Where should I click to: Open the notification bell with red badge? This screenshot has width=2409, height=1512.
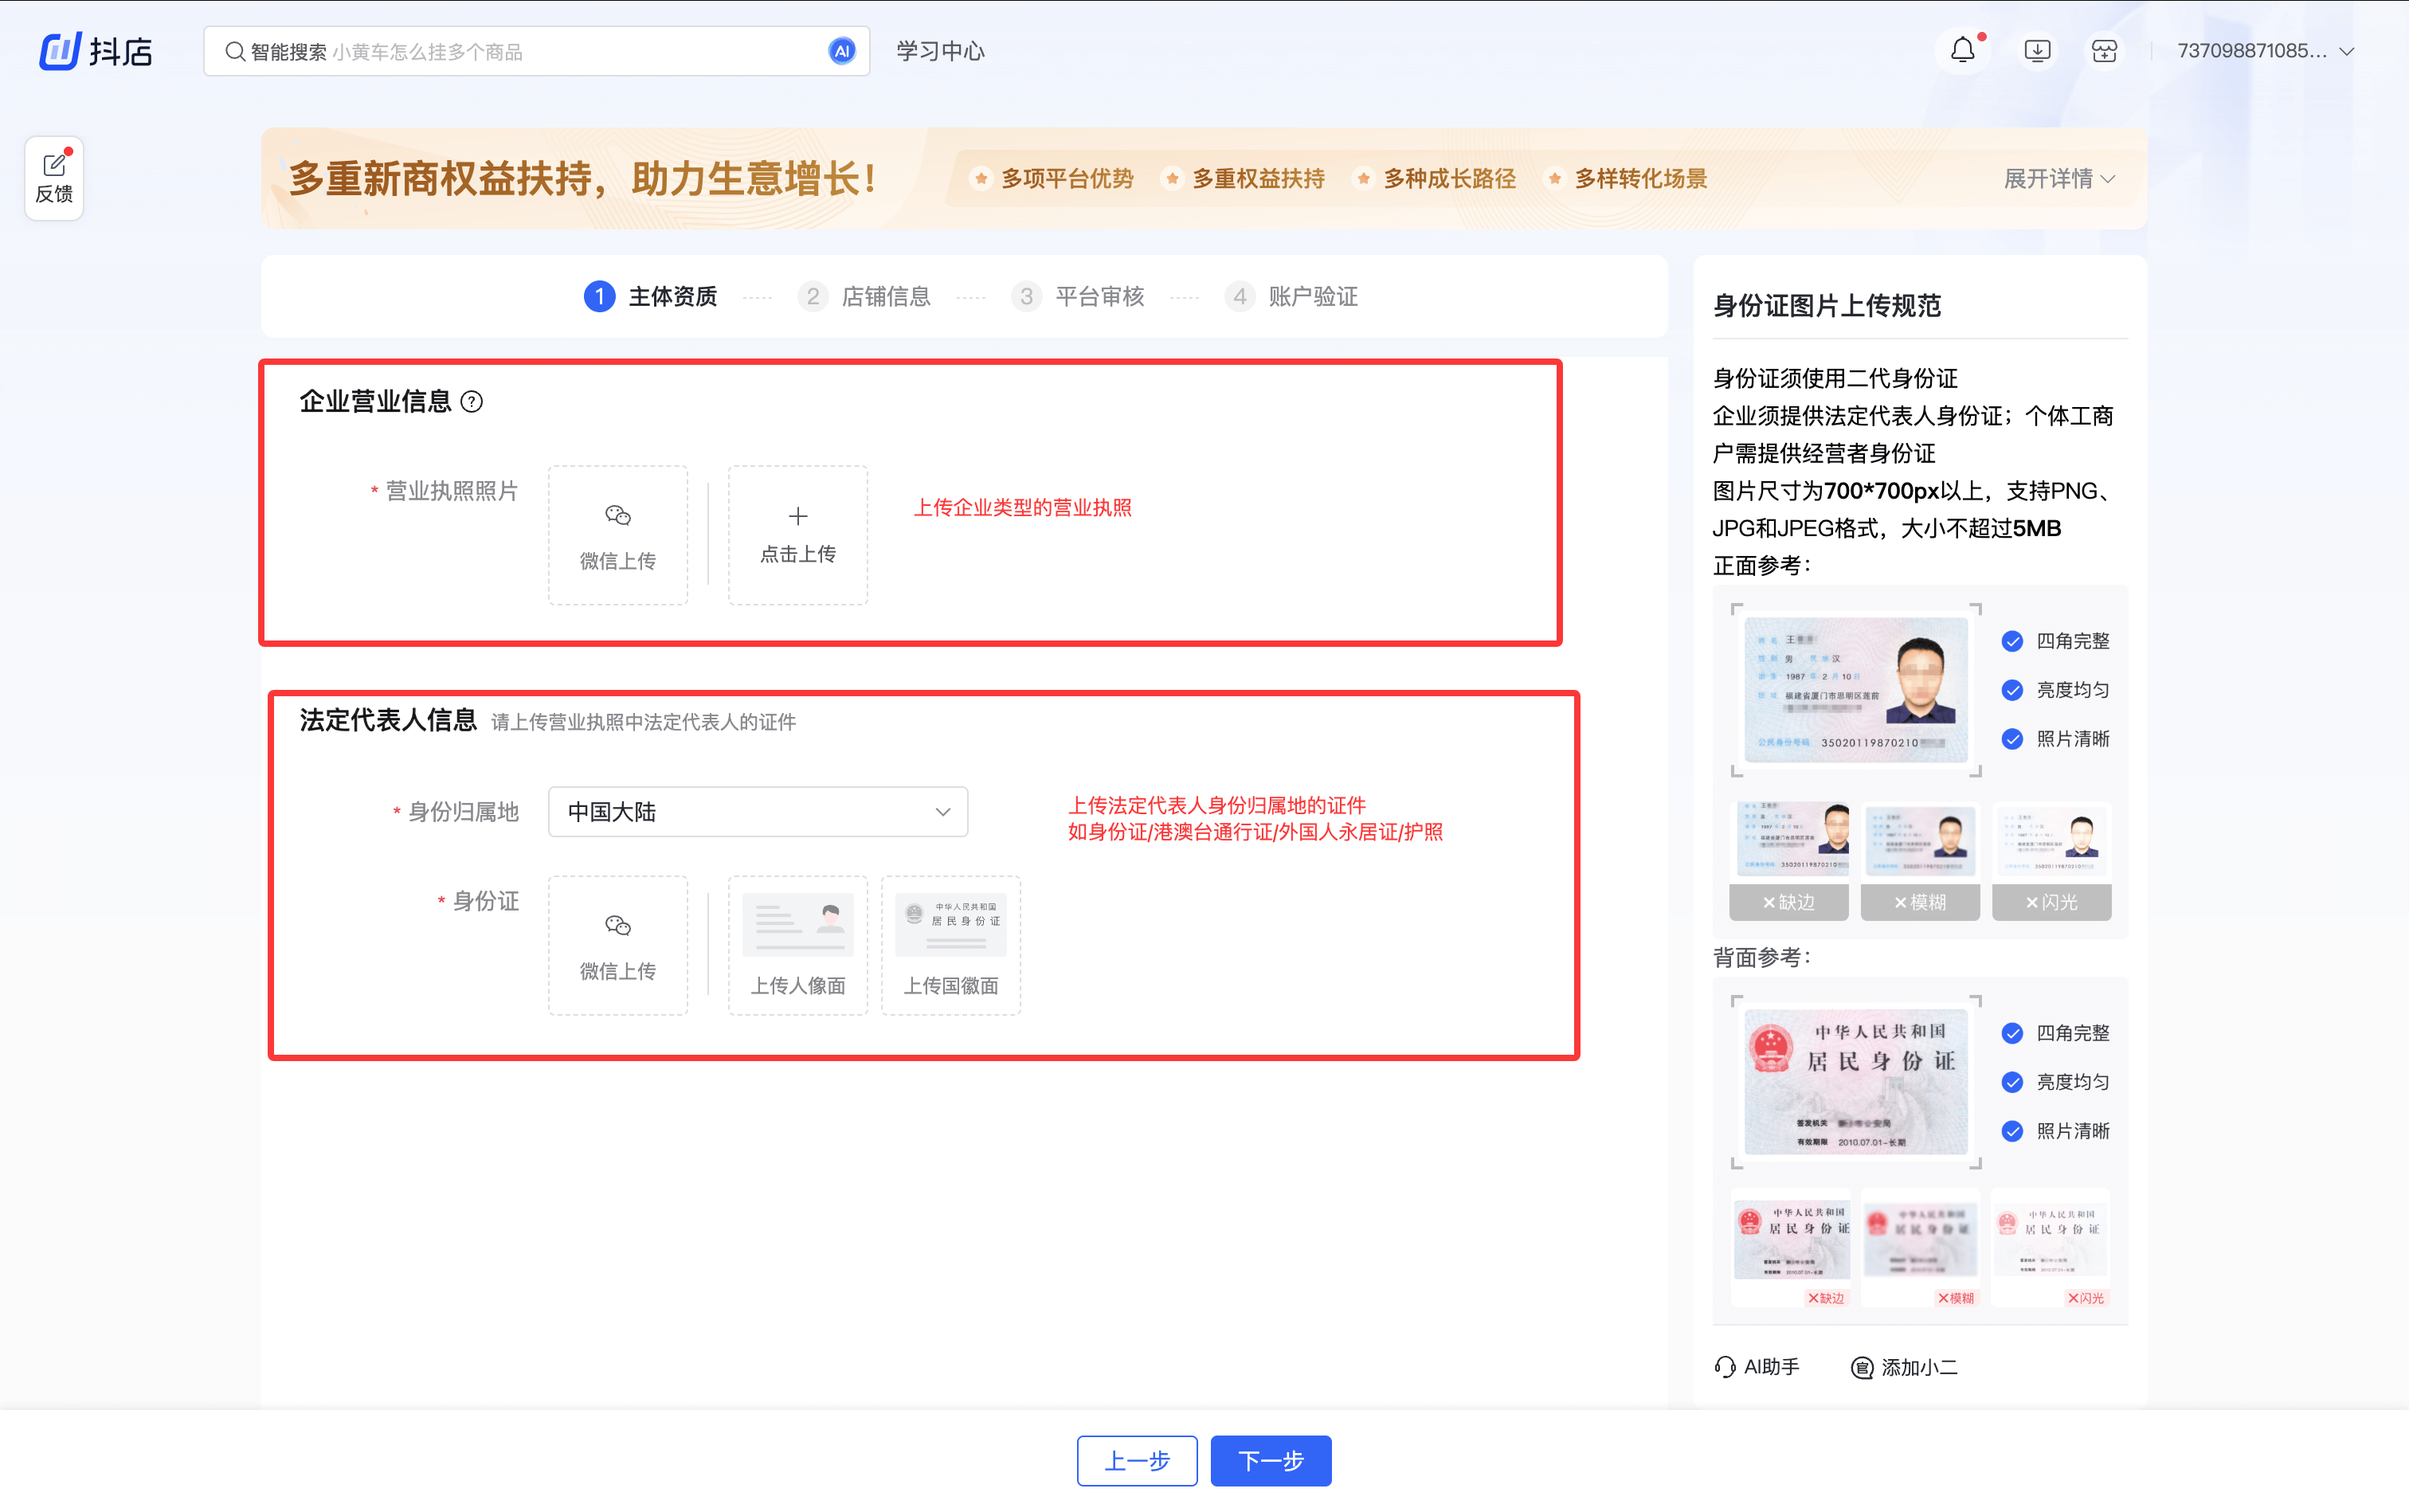(x=1961, y=49)
